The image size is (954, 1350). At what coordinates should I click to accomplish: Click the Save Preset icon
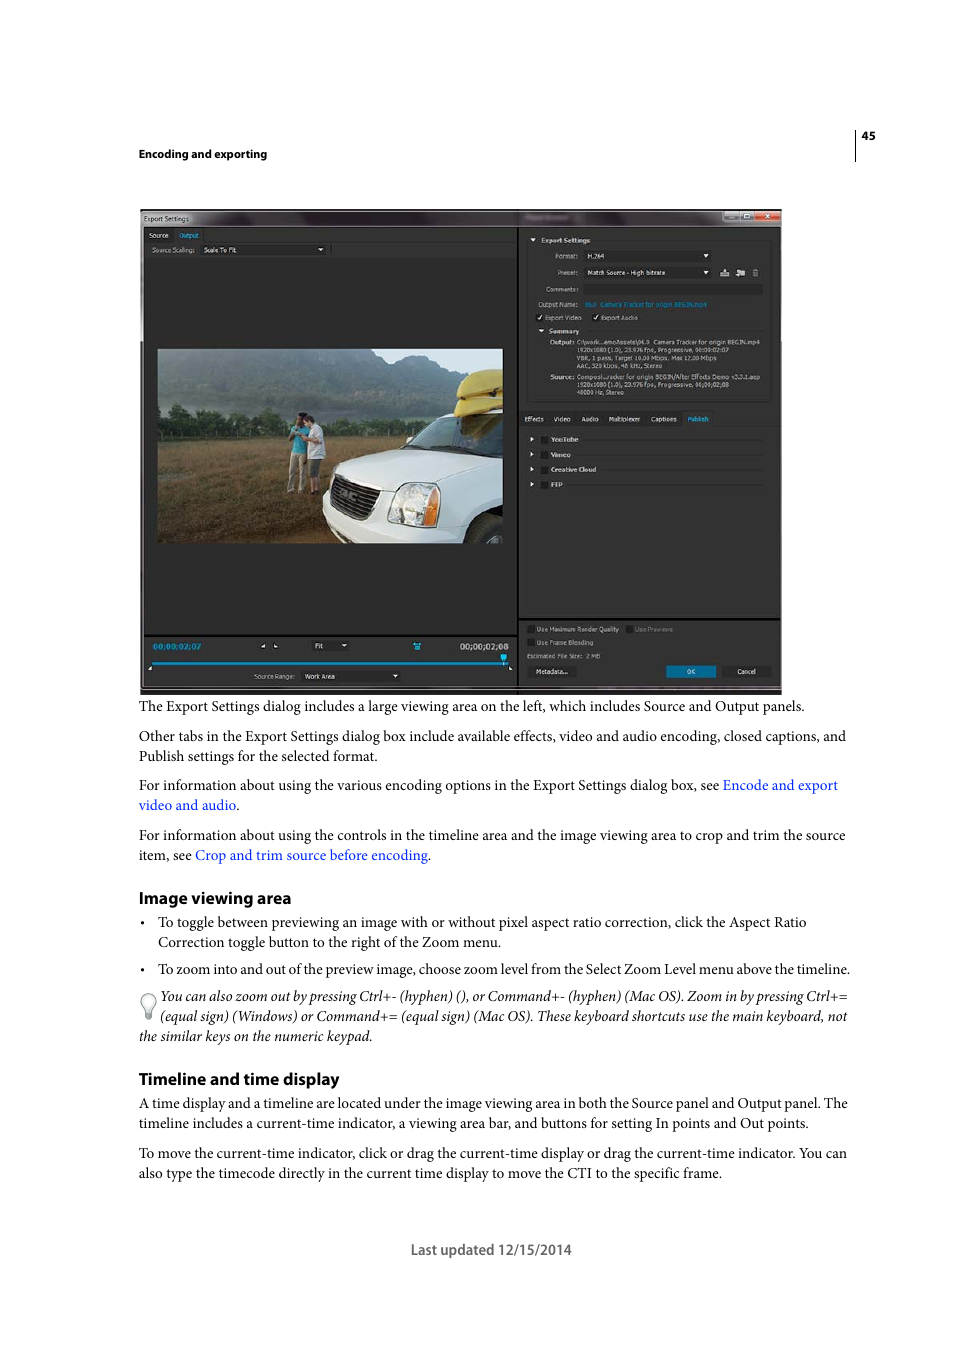(x=725, y=272)
